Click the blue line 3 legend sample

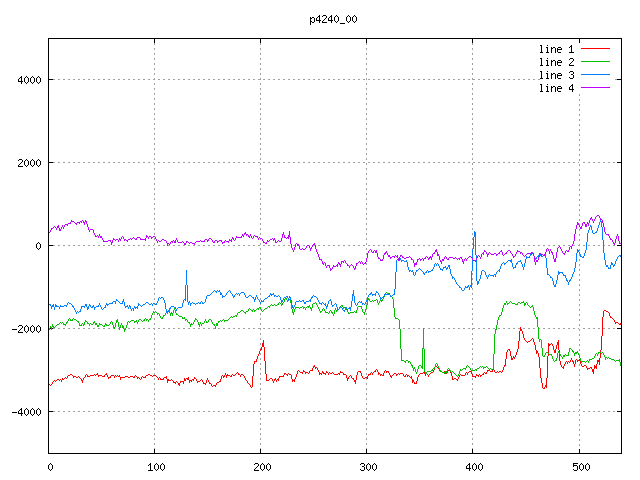point(595,75)
